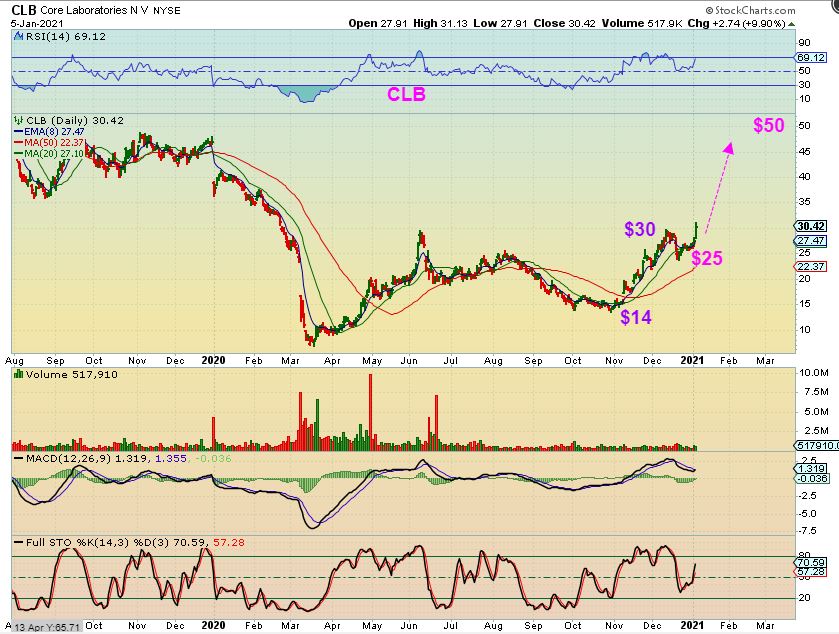839x634 pixels.
Task: Click the Jun label on price chart date axis
Action: [x=409, y=361]
